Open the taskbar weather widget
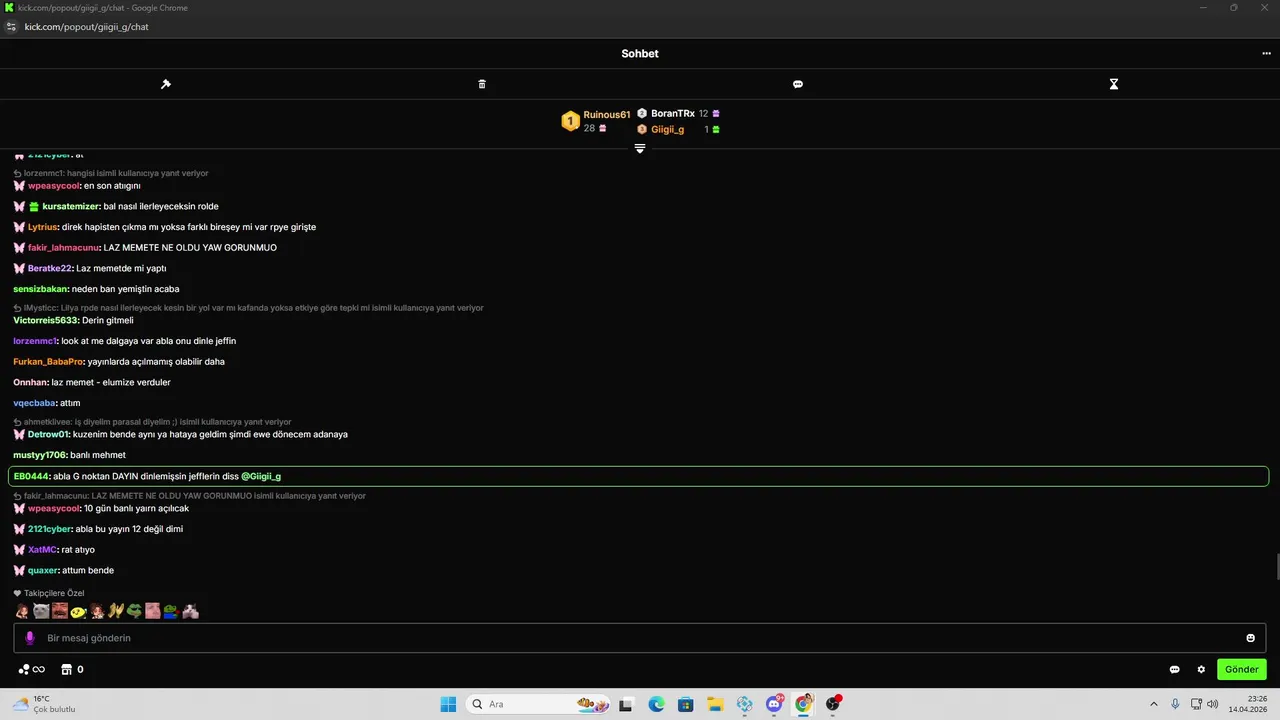This screenshot has width=1280, height=720. [x=44, y=704]
